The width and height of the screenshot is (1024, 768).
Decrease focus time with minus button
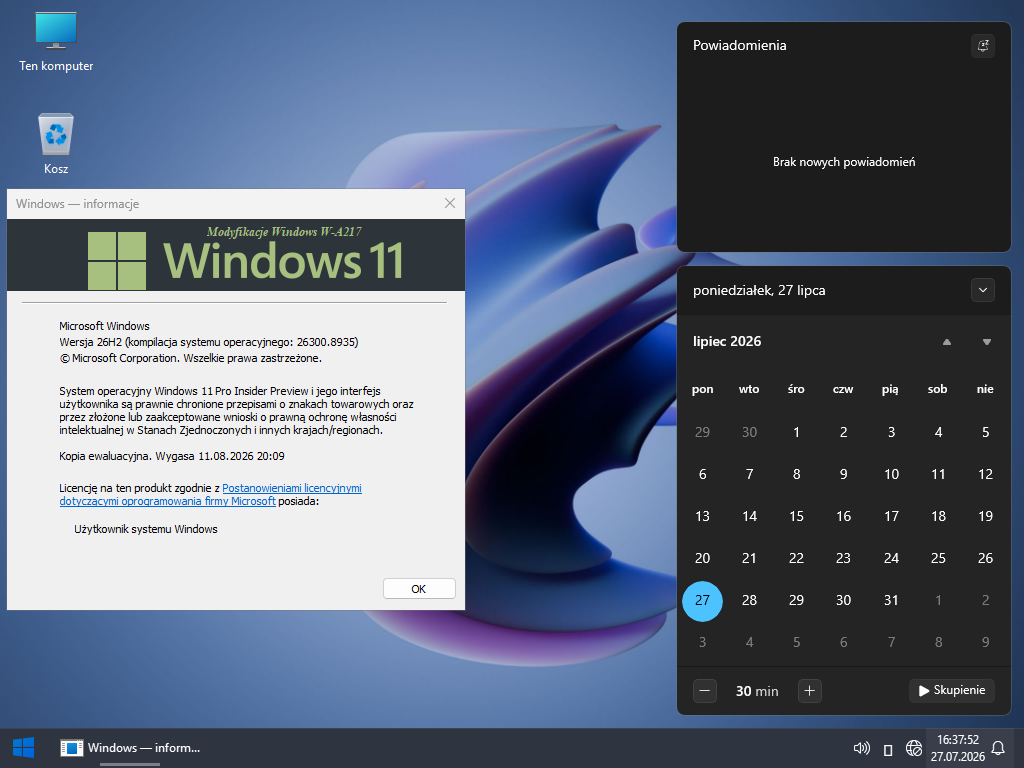pyautogui.click(x=705, y=690)
